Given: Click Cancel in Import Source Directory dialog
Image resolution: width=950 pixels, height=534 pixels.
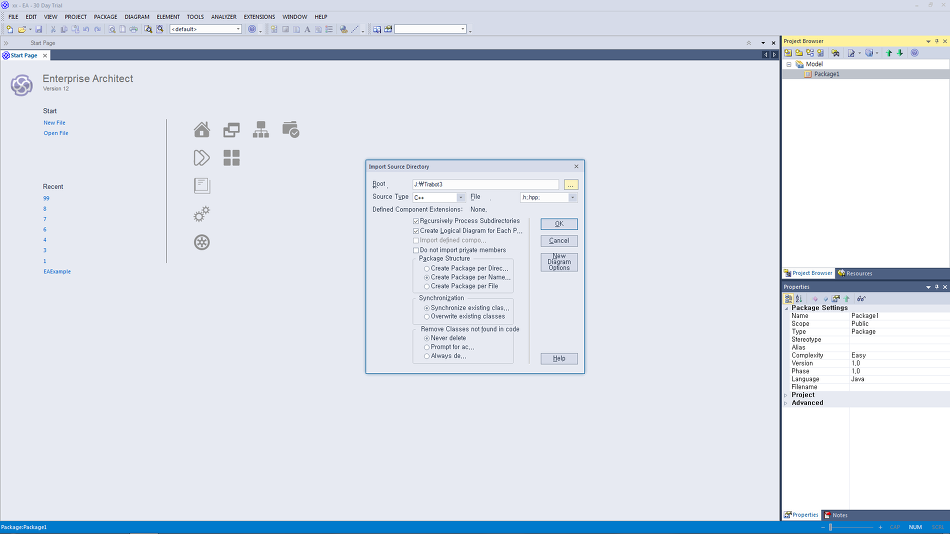Looking at the screenshot, I should pos(559,241).
